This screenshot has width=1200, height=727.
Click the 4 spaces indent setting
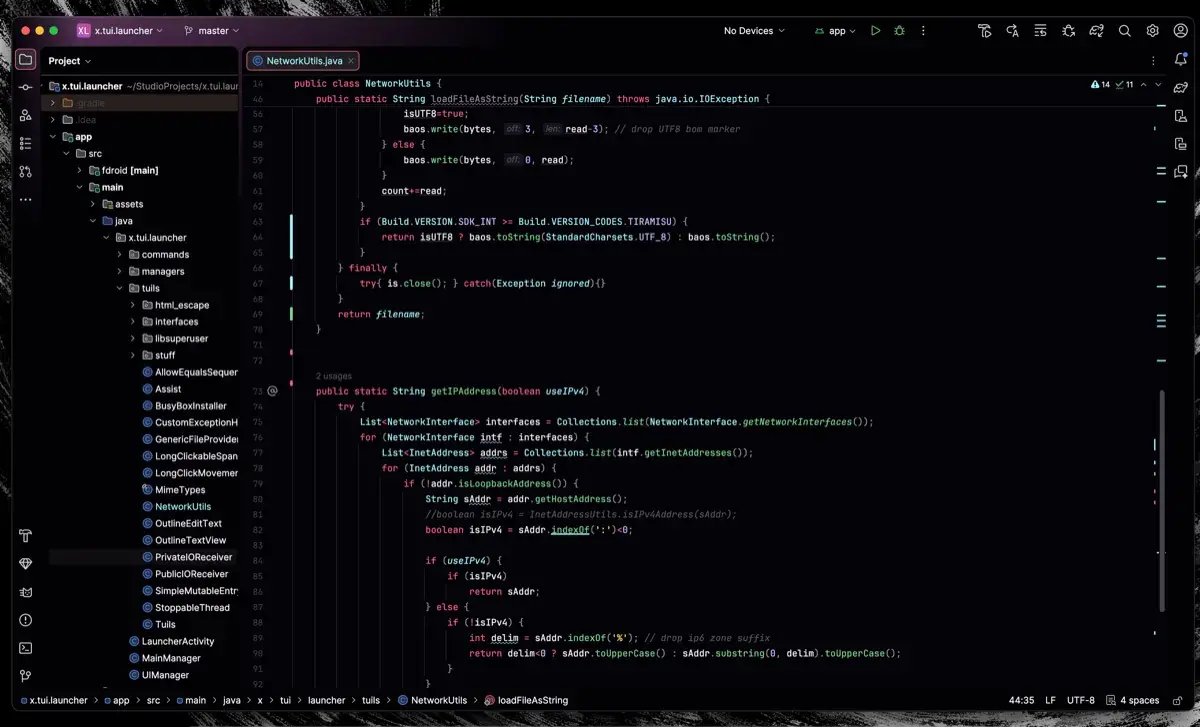coord(1131,700)
